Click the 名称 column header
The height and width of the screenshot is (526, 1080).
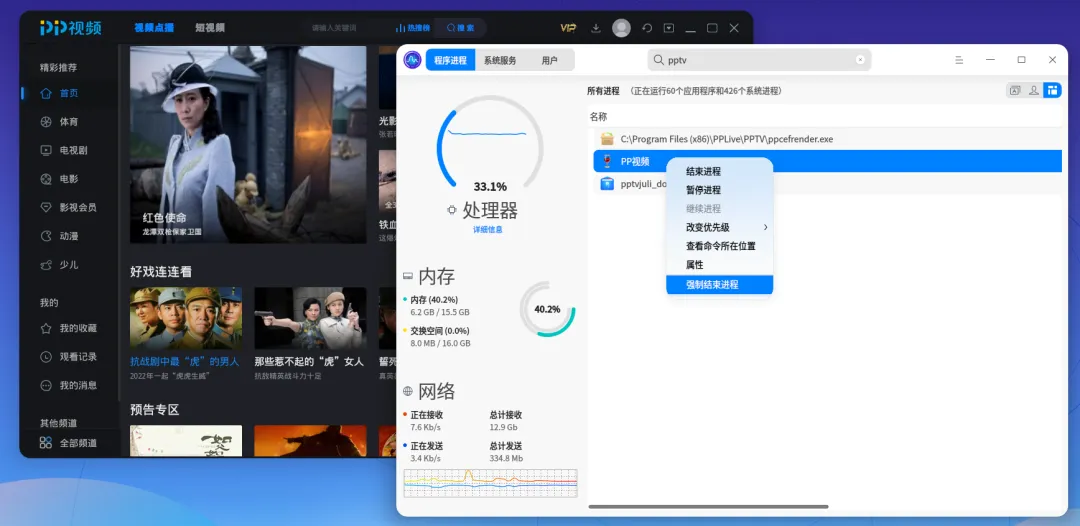[599, 116]
